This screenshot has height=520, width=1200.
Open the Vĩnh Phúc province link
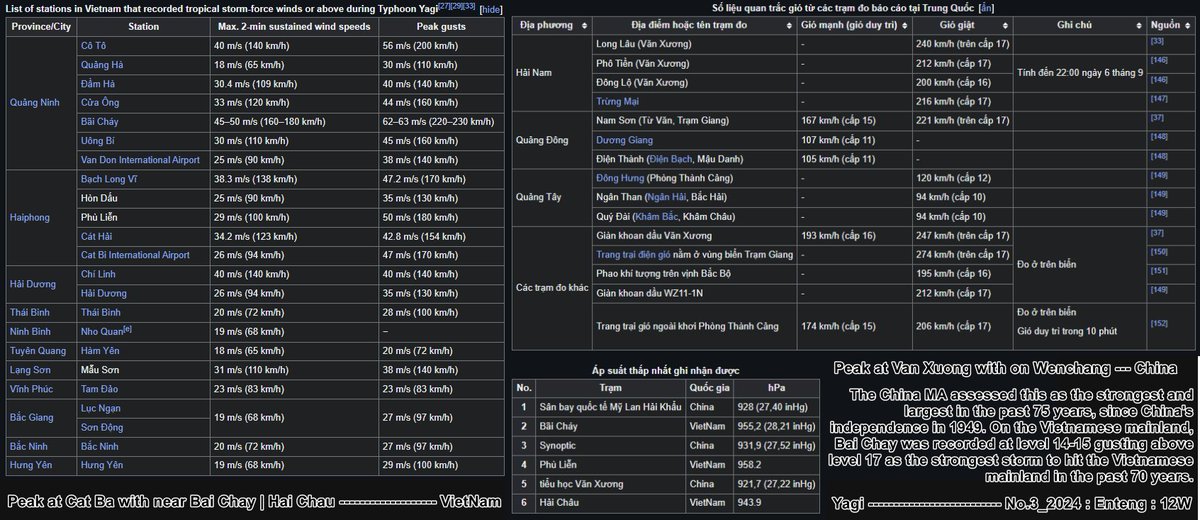(x=33, y=388)
